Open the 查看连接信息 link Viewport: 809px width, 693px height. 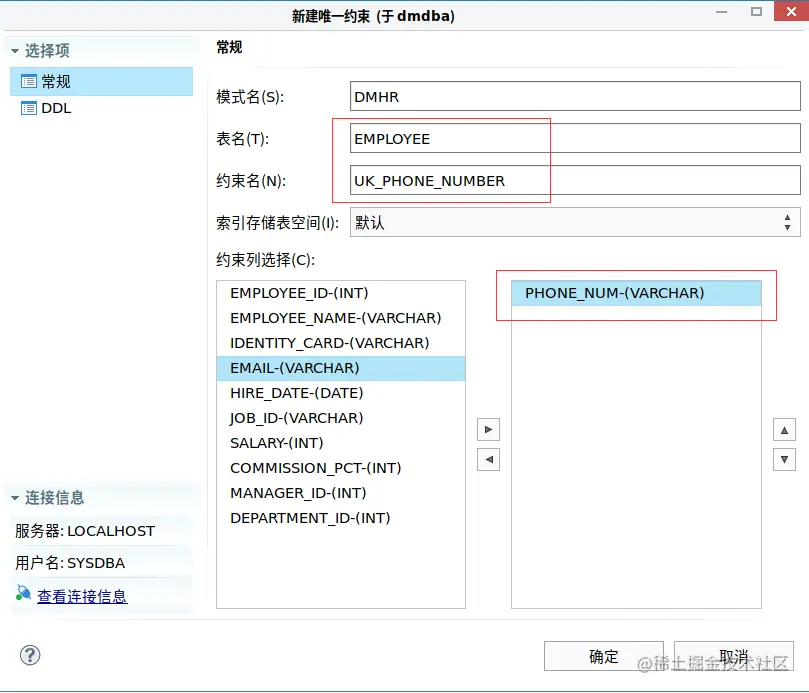pos(81,595)
